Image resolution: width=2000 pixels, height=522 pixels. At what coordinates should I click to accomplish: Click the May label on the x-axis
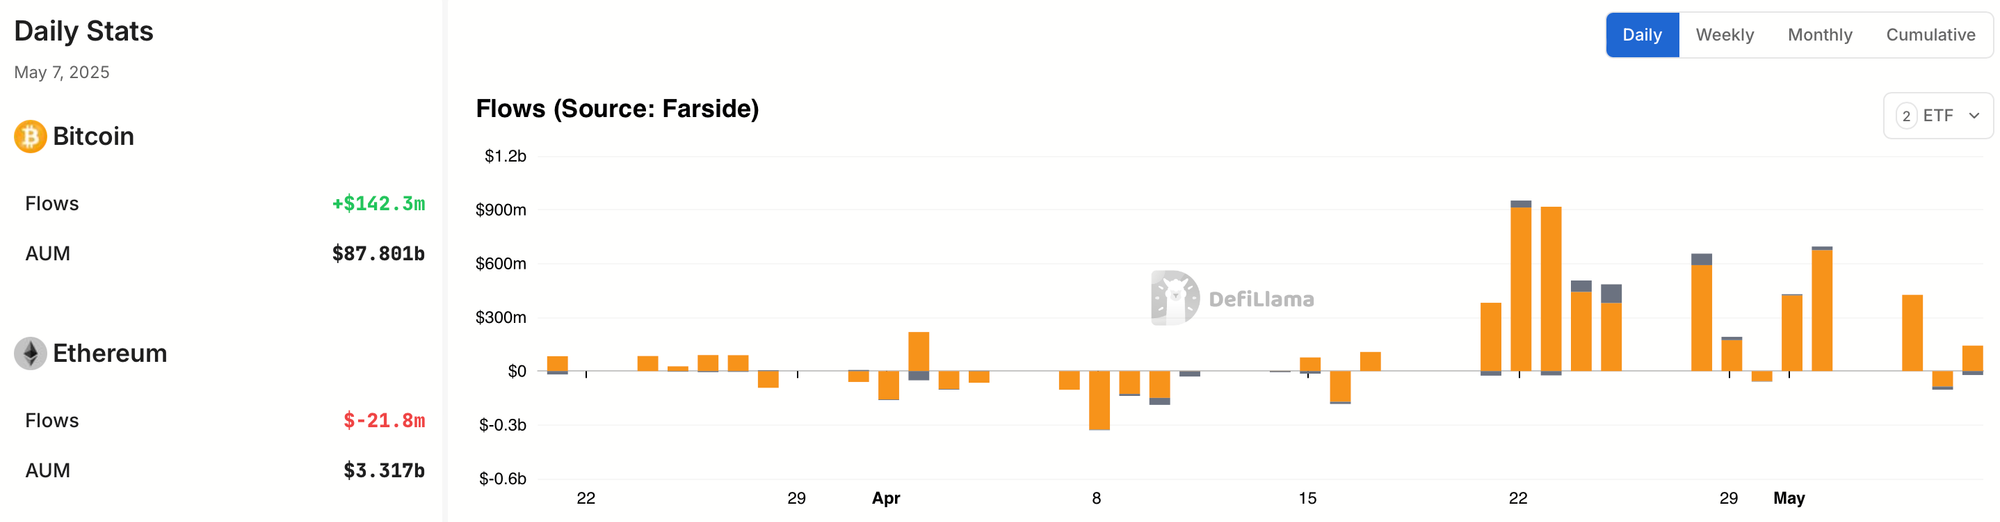[x=1789, y=498]
